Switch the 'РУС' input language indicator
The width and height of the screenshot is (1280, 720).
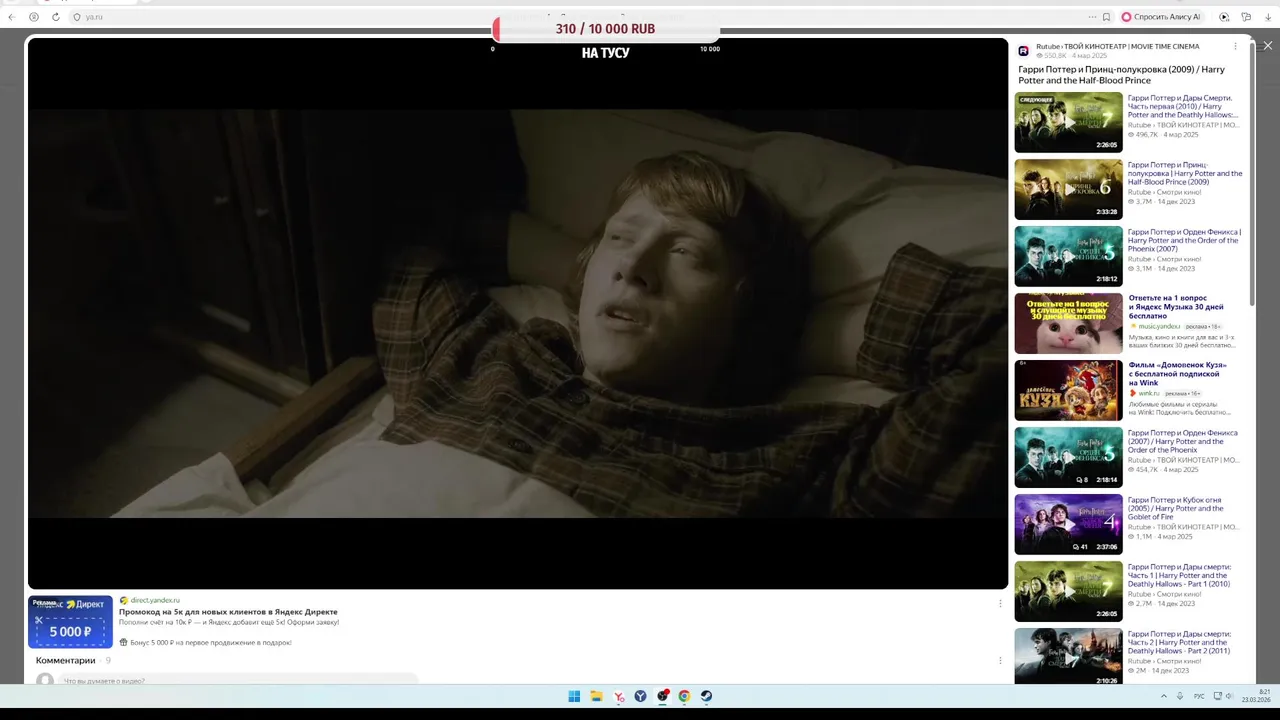click(1199, 696)
